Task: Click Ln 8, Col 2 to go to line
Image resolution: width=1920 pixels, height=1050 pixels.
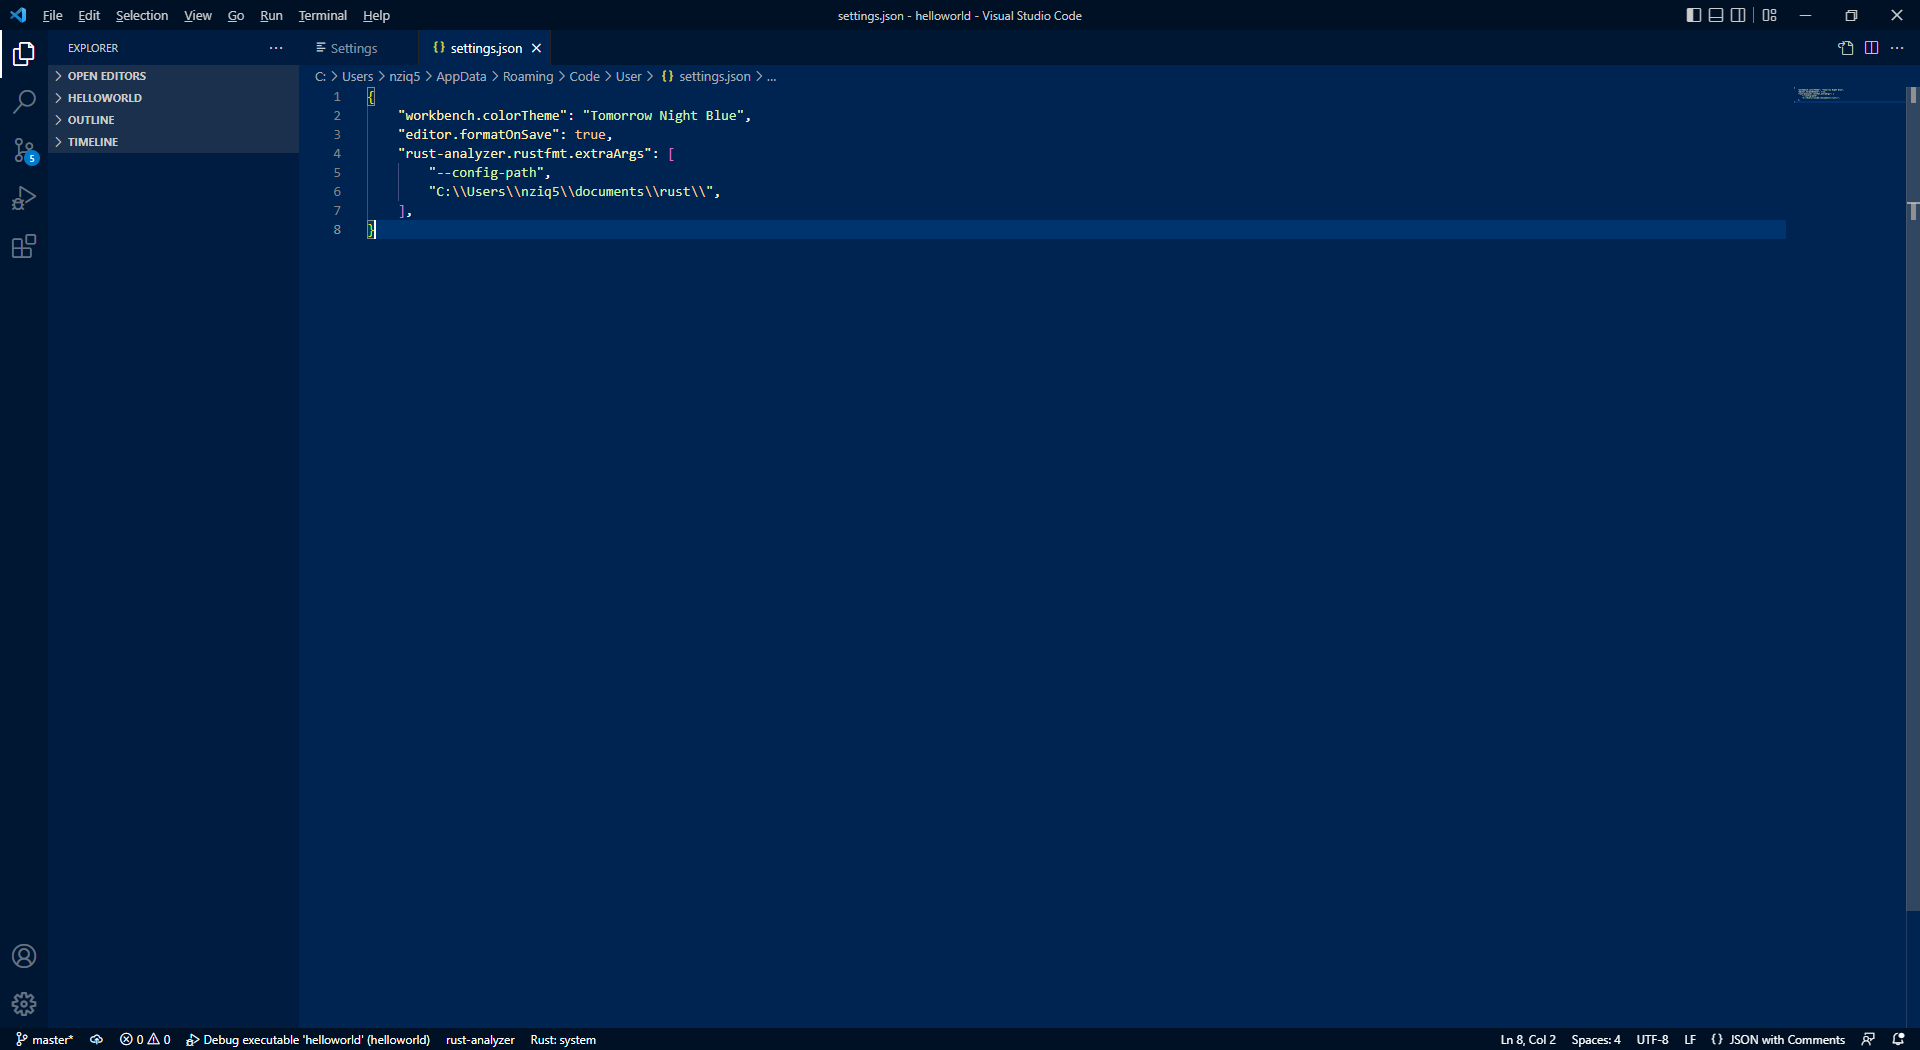Action: pos(1528,1040)
